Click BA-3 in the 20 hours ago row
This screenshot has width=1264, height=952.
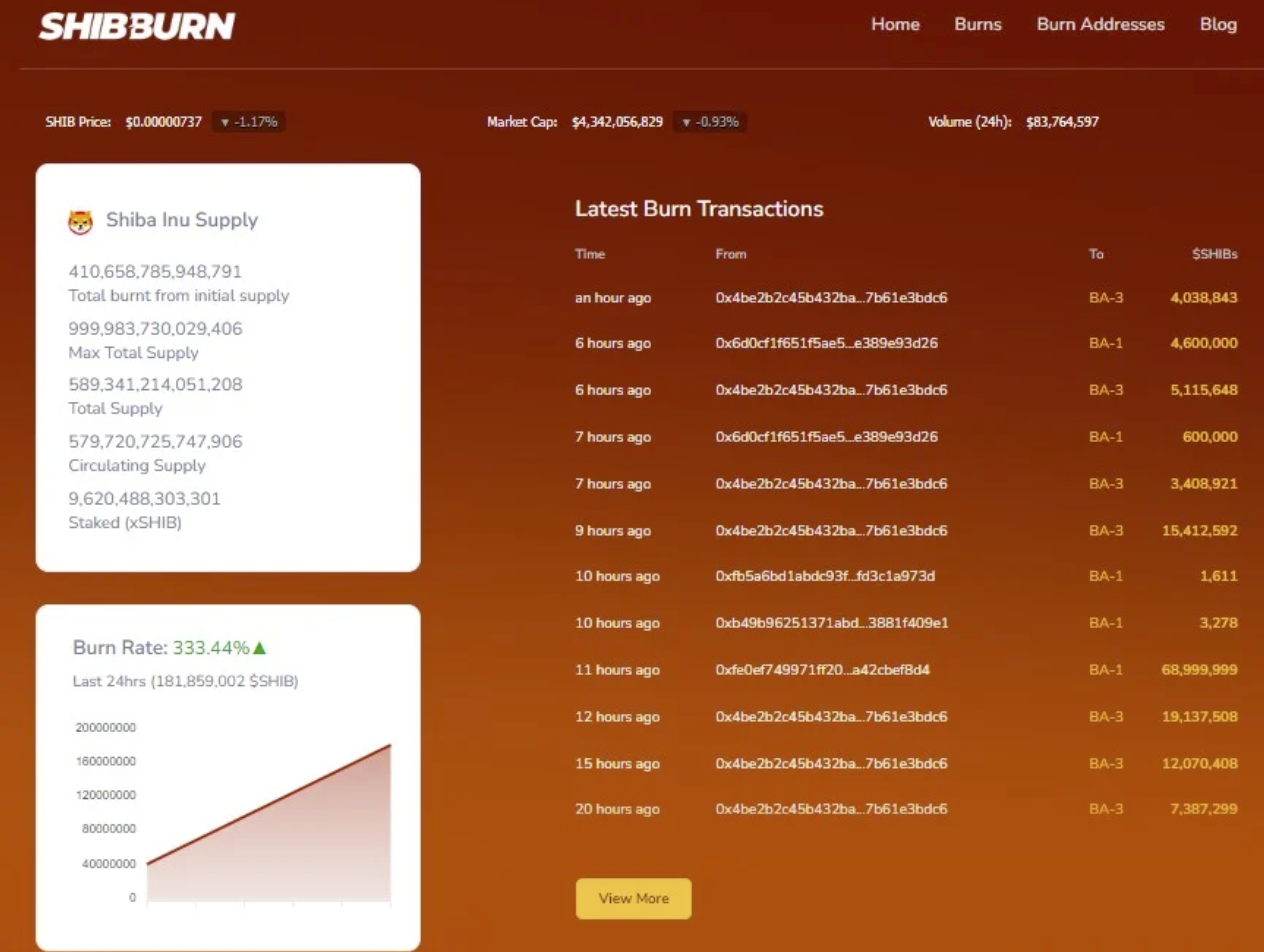tap(1106, 809)
